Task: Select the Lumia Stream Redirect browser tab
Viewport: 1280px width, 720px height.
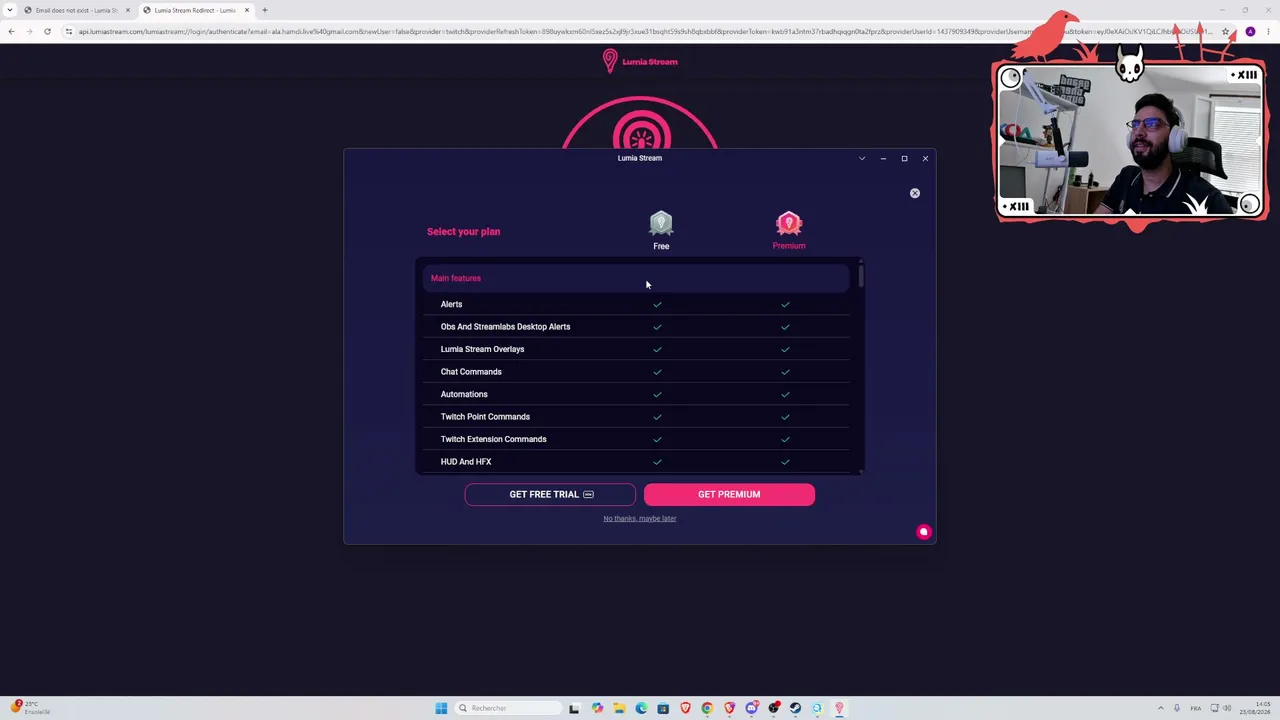Action: [195, 10]
